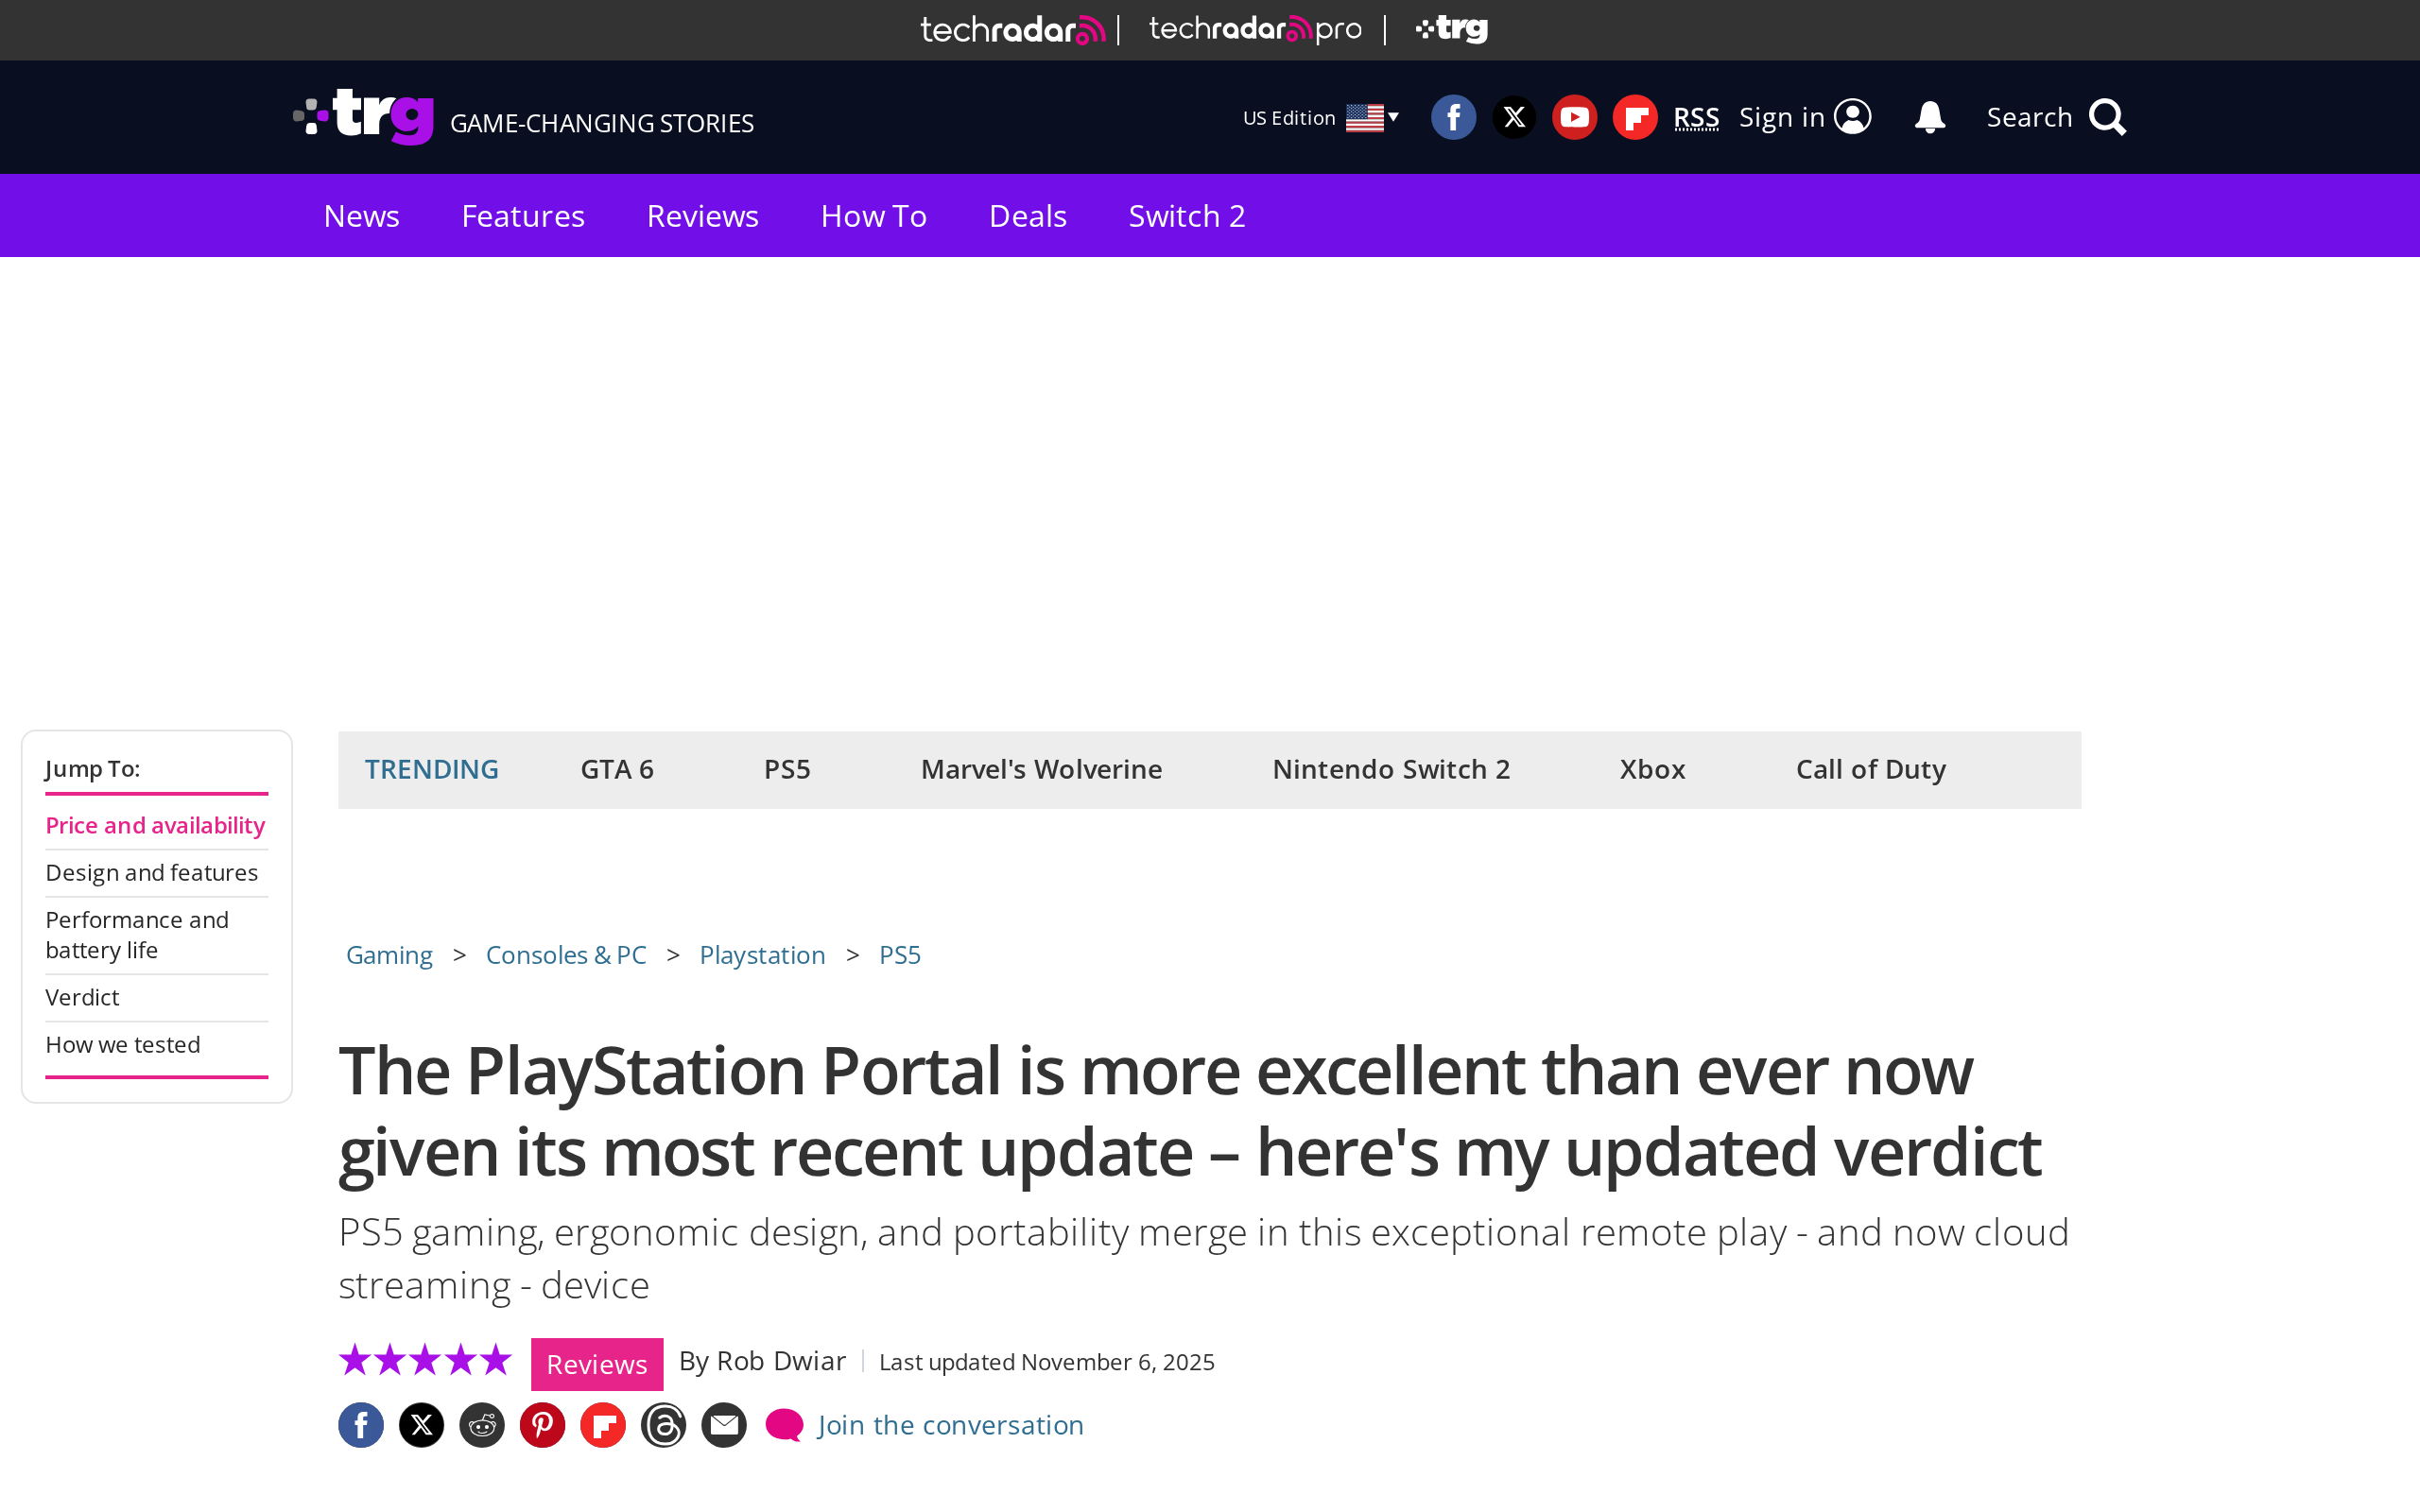
Task: Jump to Verdict section
Action: click(x=82, y=997)
